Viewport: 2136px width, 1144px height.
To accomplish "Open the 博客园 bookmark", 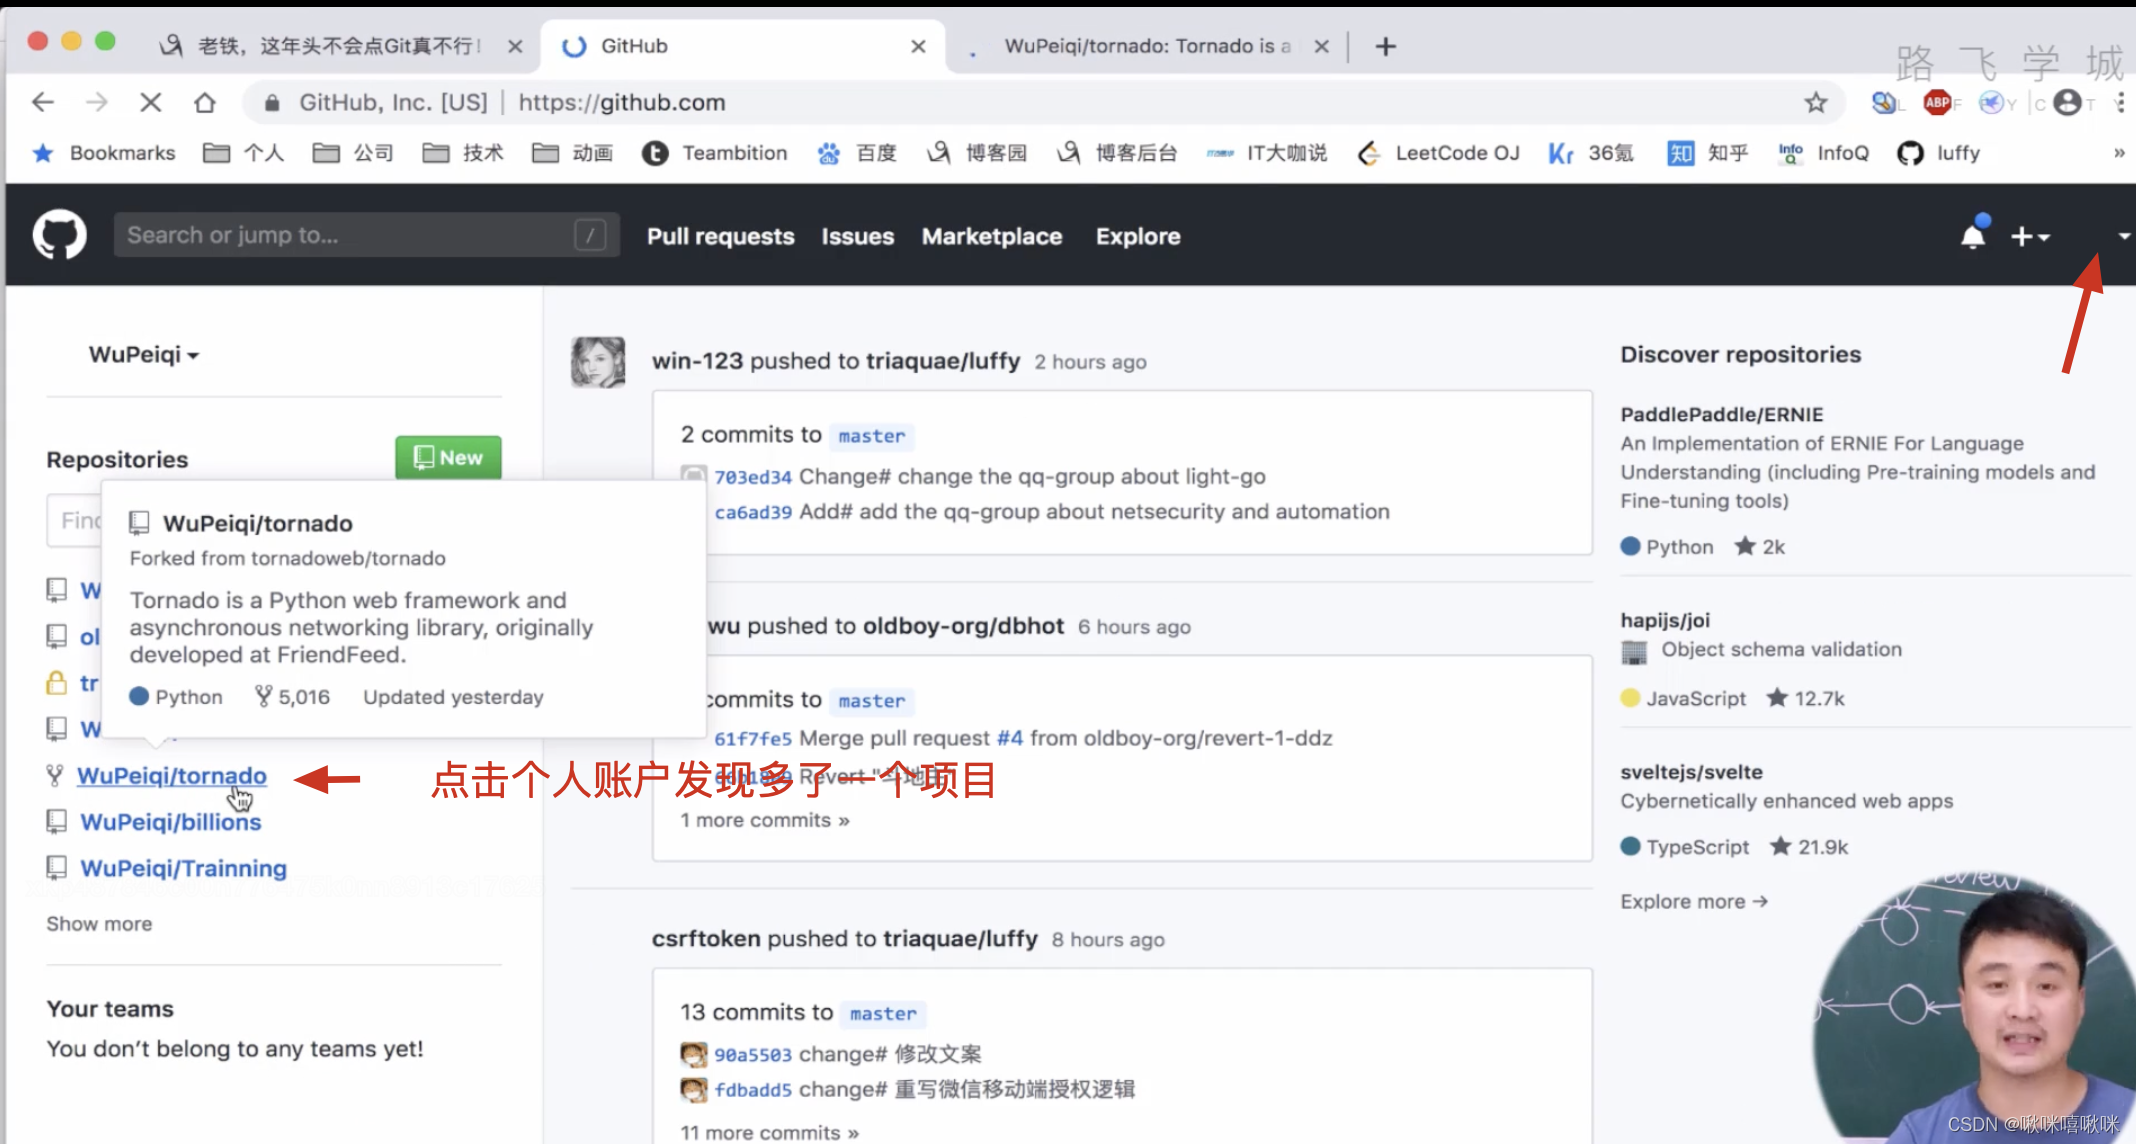I will coord(977,152).
